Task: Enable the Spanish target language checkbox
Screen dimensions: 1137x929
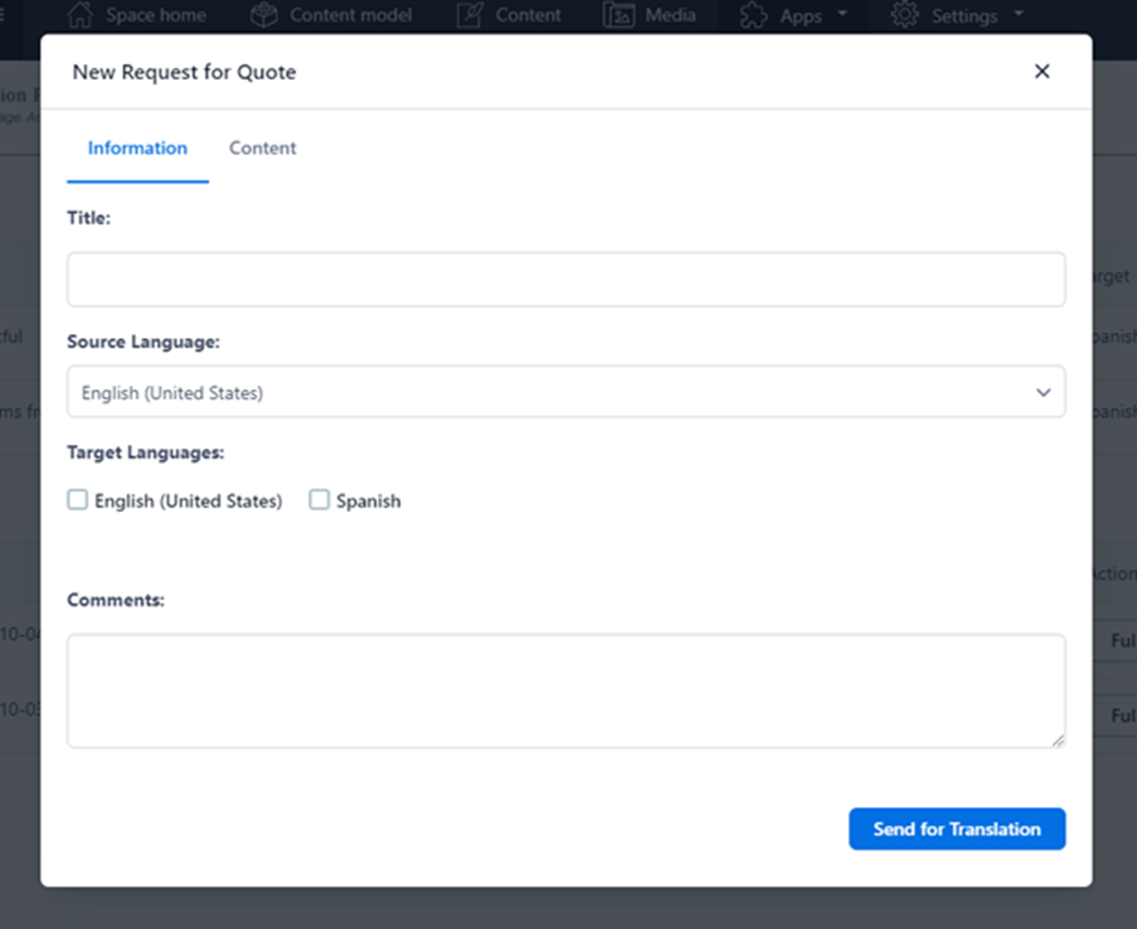Action: [x=319, y=499]
